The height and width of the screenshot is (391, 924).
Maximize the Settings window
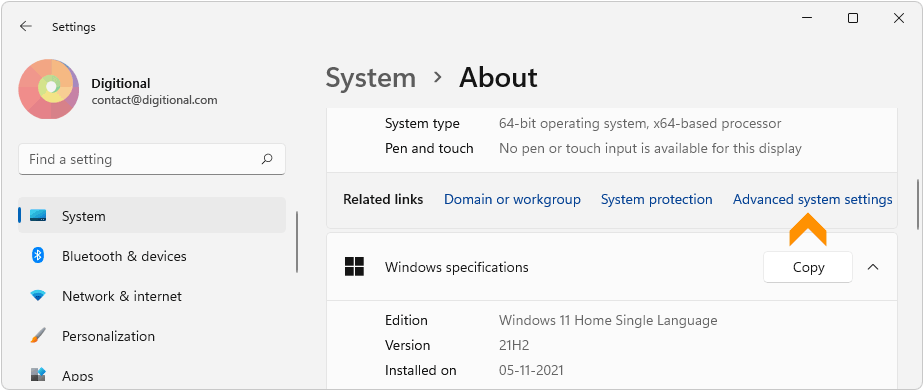click(x=853, y=18)
